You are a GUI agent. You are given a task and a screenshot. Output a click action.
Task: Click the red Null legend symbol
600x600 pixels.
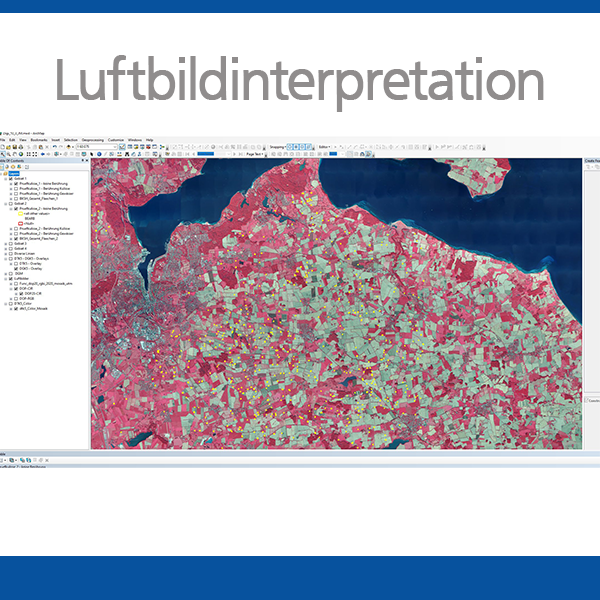19,223
